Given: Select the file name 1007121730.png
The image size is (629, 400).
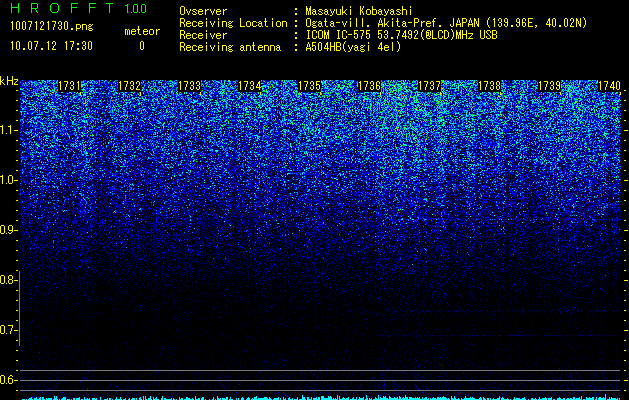Looking at the screenshot, I should (x=52, y=27).
